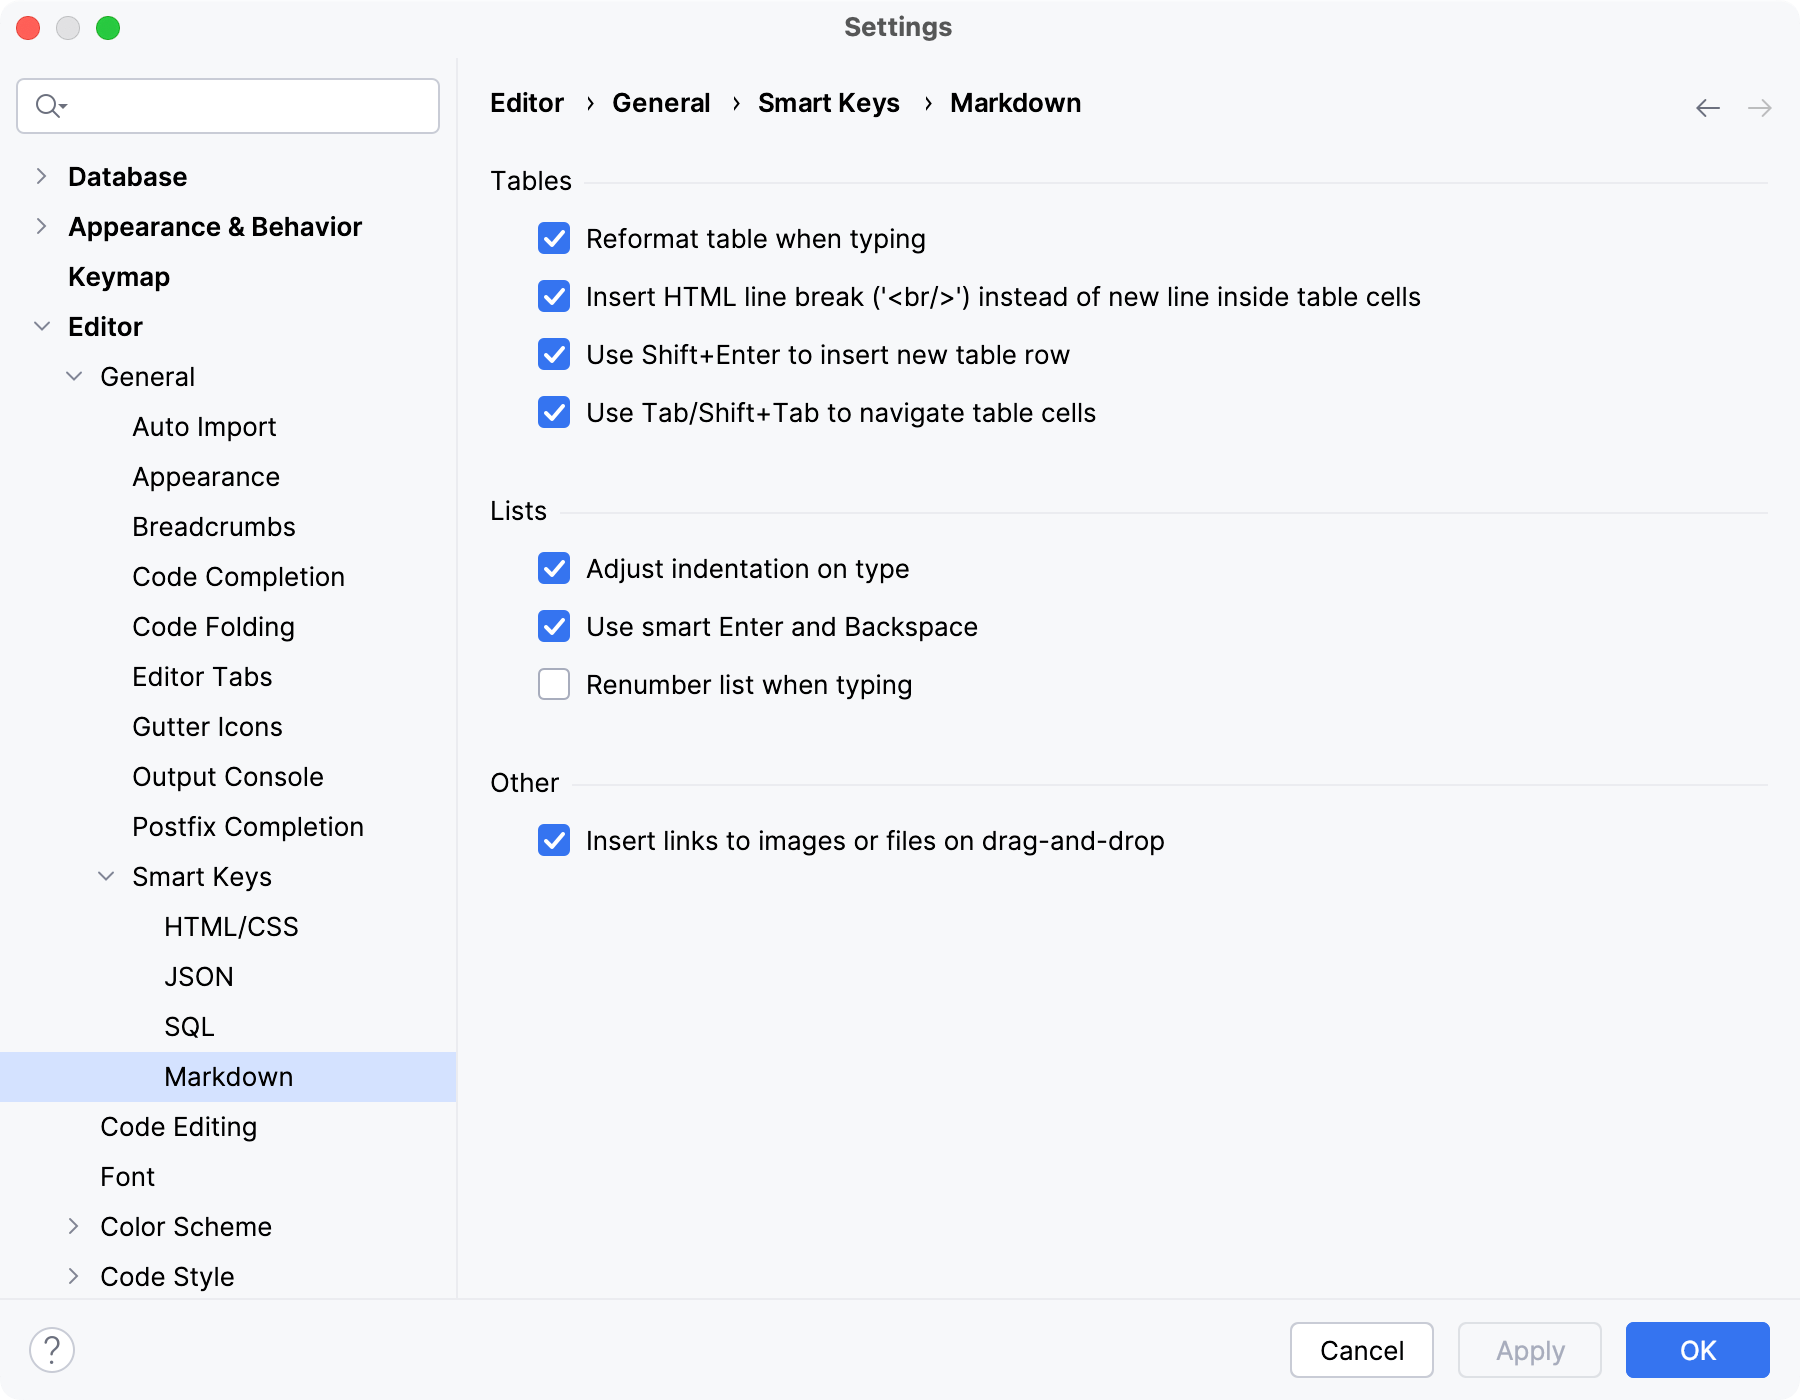Select SQL in the settings tree
The height and width of the screenshot is (1400, 1800).
click(189, 1026)
